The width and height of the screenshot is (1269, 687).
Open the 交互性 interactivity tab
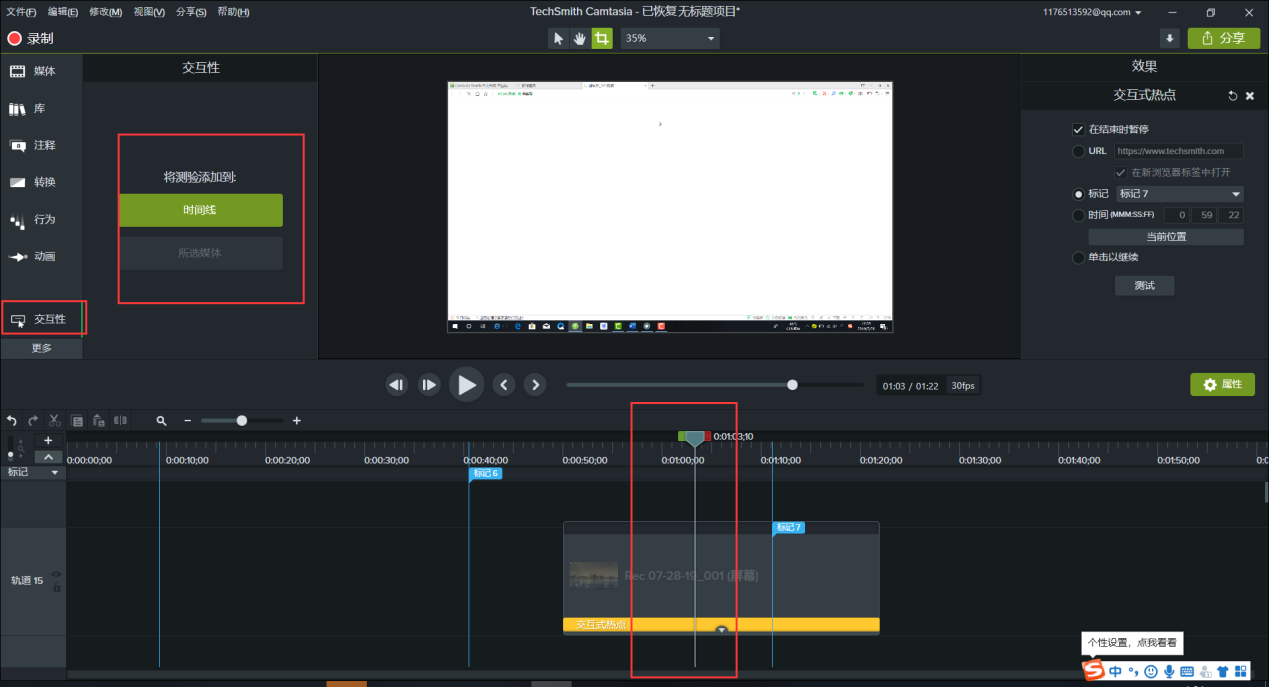point(41,319)
